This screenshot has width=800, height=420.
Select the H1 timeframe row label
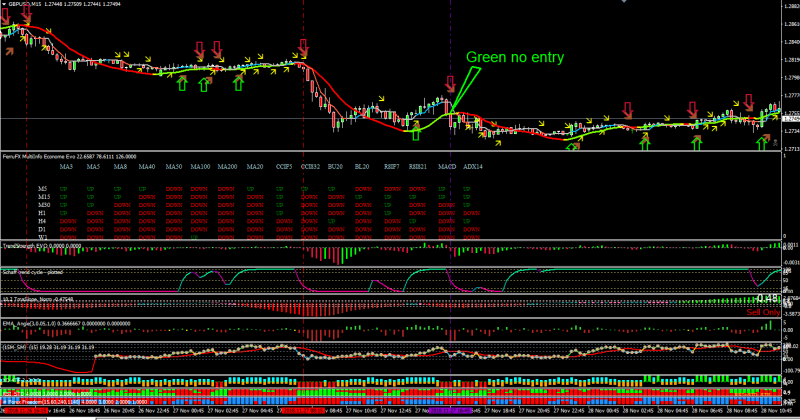42,213
